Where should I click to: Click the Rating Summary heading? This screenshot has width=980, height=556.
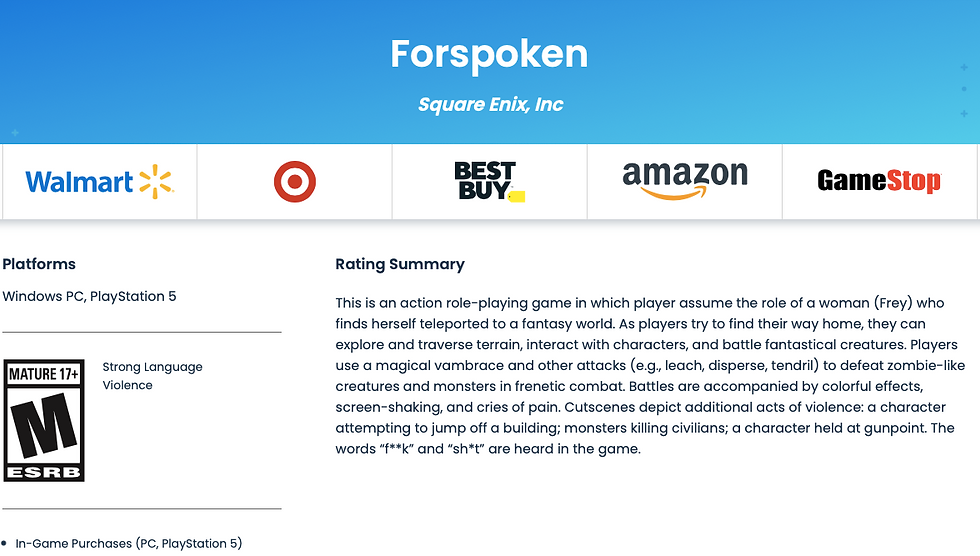pyautogui.click(x=400, y=264)
